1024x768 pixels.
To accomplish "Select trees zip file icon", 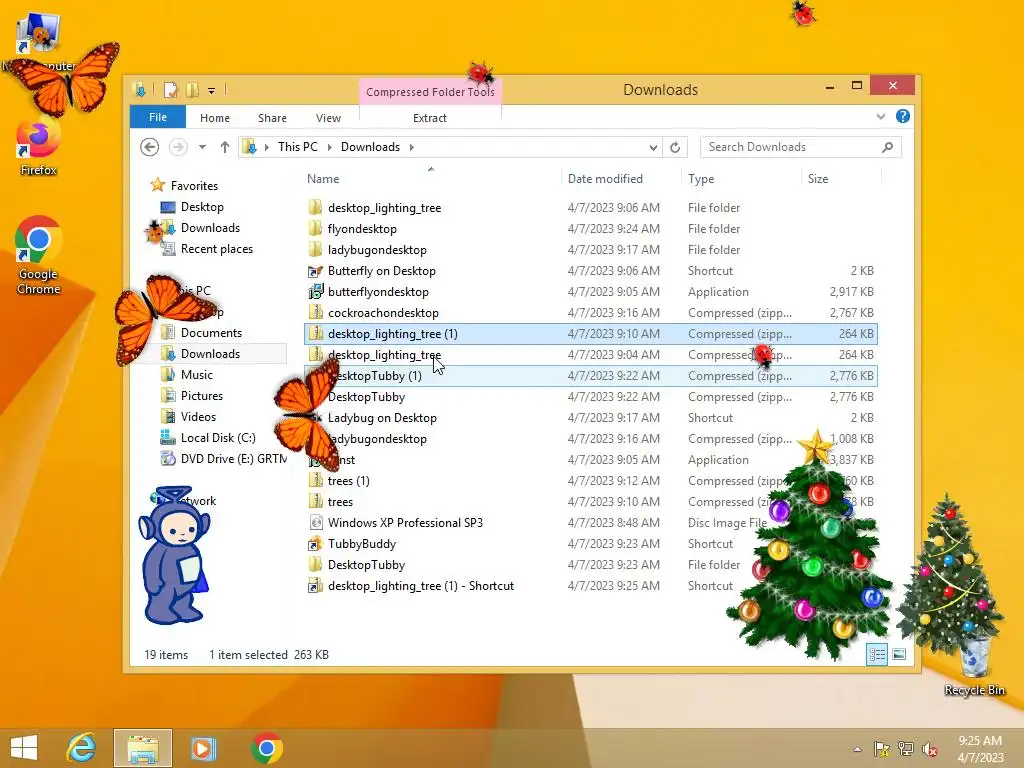I will [x=315, y=502].
